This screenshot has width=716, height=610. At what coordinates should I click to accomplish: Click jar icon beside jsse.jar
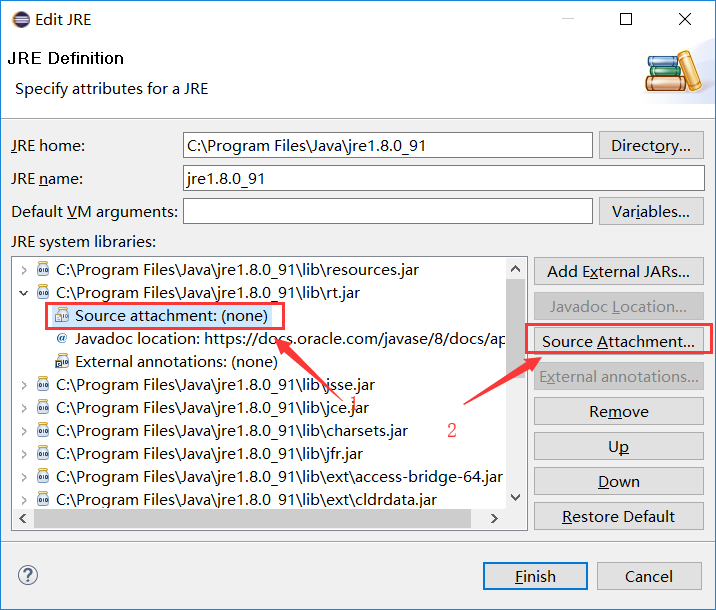[43, 384]
